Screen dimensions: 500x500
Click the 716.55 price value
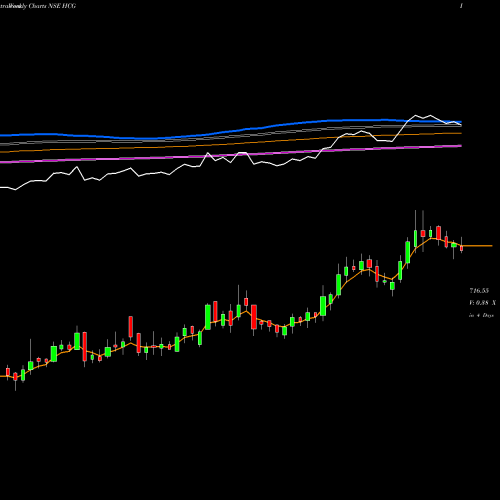[x=479, y=291]
